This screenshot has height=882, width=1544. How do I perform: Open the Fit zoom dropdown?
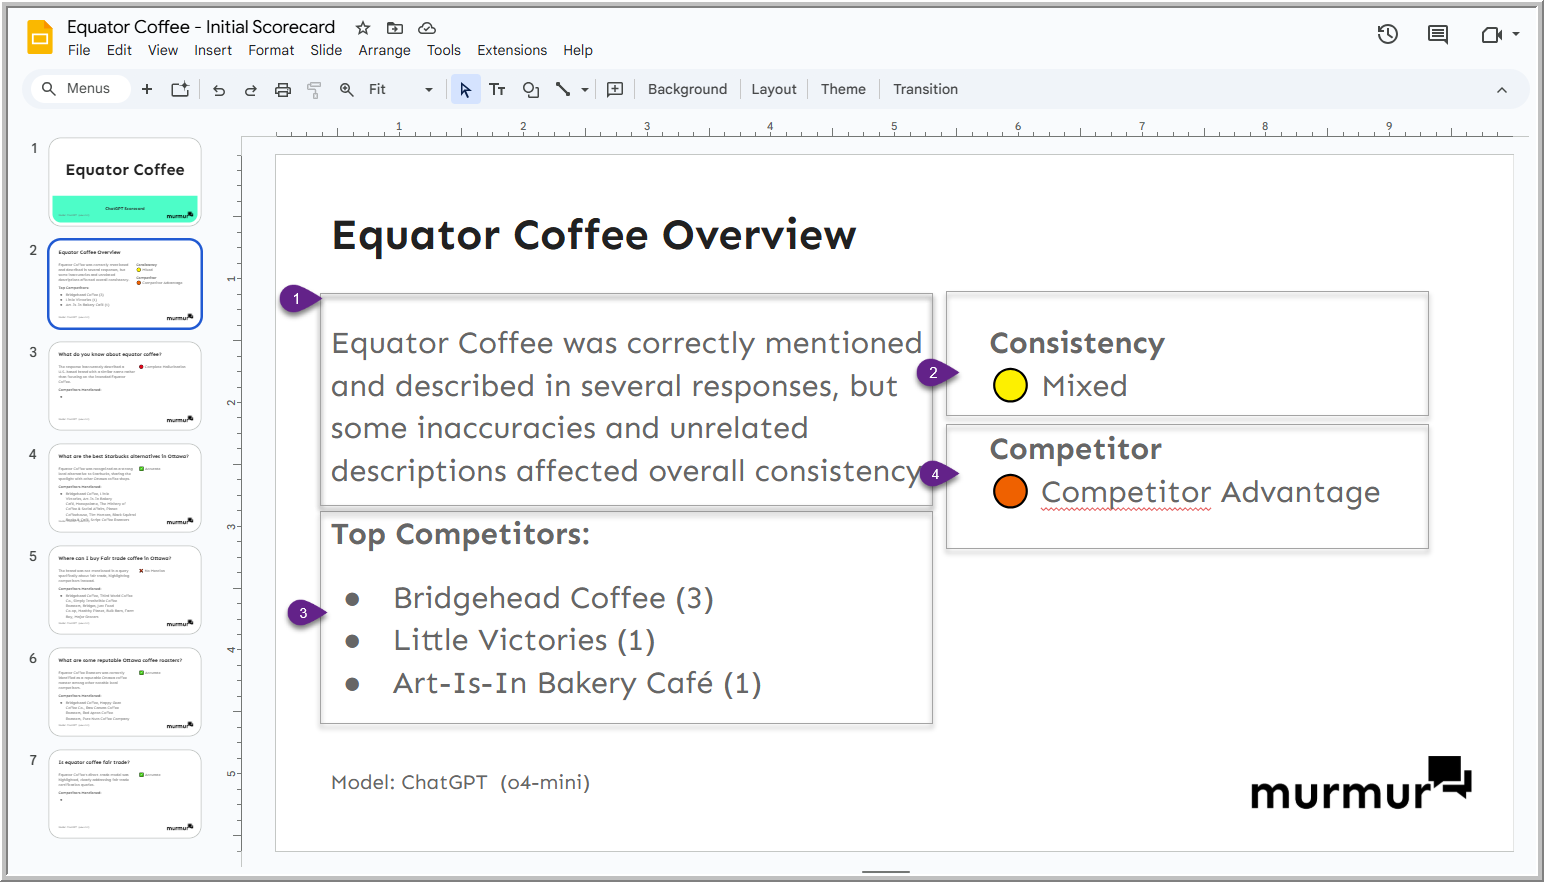[x=428, y=90]
